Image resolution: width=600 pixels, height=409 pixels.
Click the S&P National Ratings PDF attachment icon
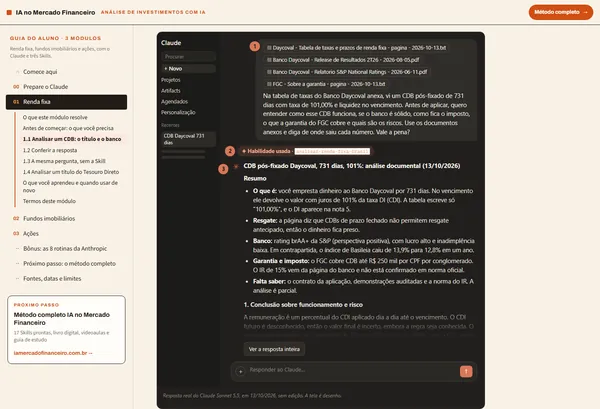(269, 72)
